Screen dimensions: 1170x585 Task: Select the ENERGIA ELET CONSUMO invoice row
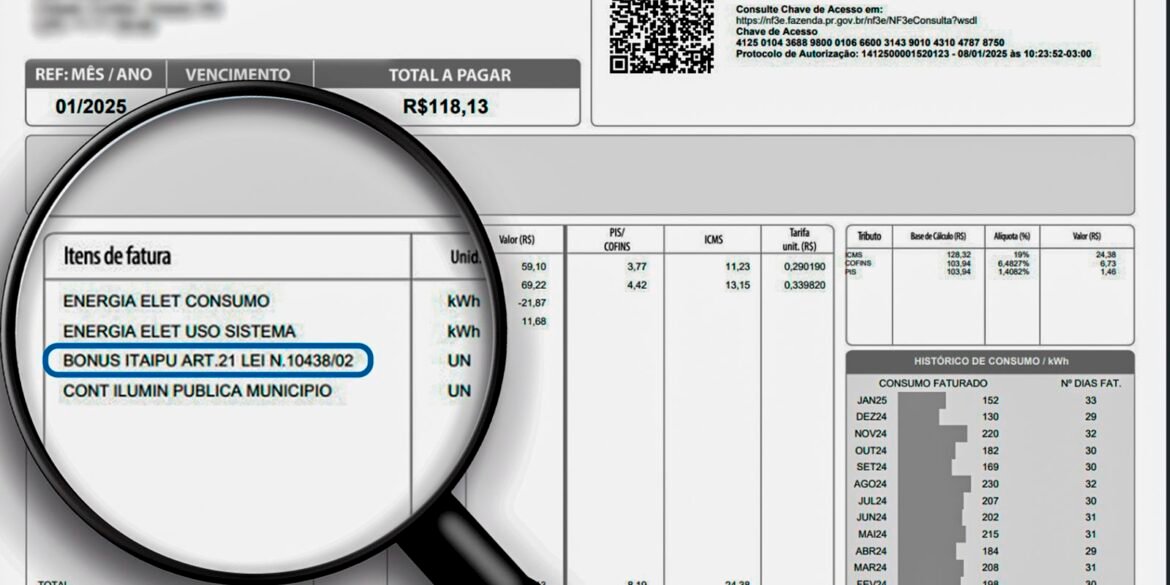pos(167,300)
